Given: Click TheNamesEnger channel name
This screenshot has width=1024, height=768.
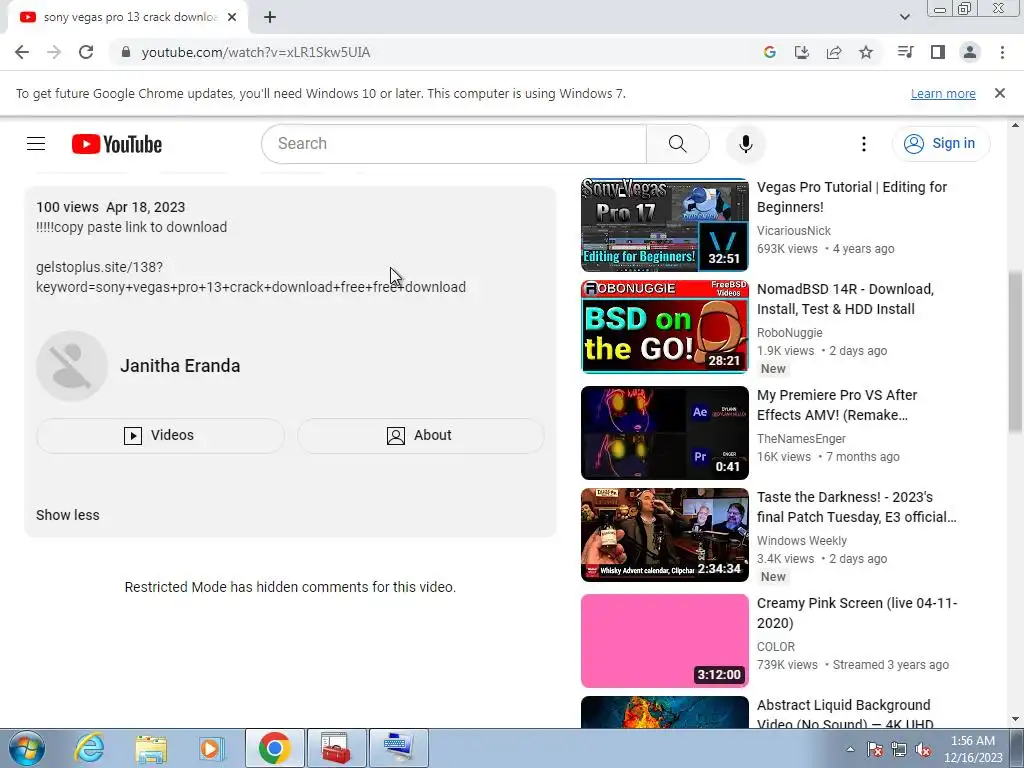Looking at the screenshot, I should (x=801, y=439).
